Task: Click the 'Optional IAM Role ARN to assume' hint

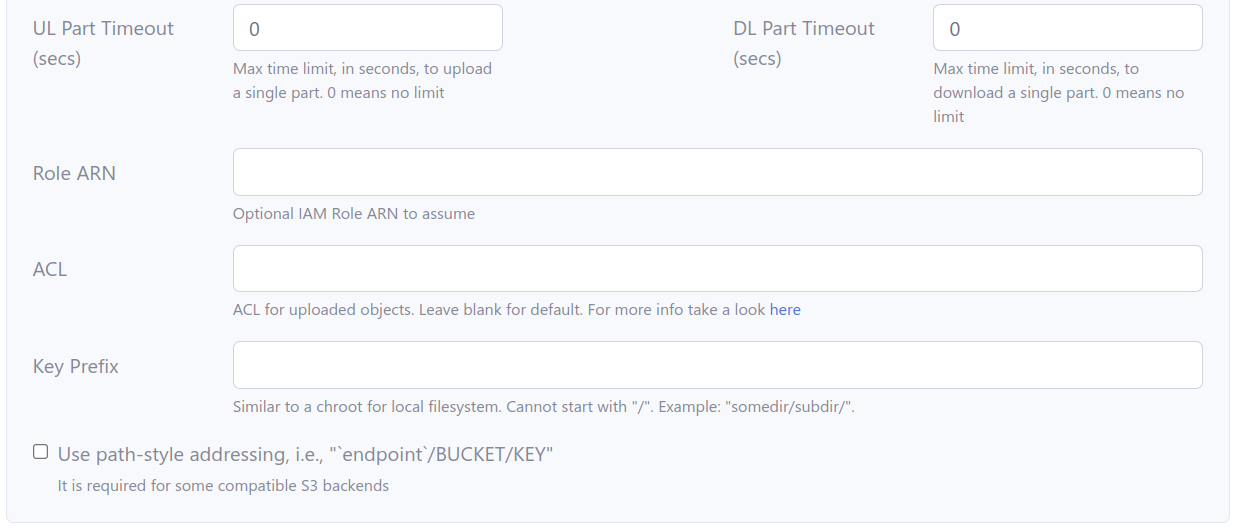Action: (x=354, y=214)
